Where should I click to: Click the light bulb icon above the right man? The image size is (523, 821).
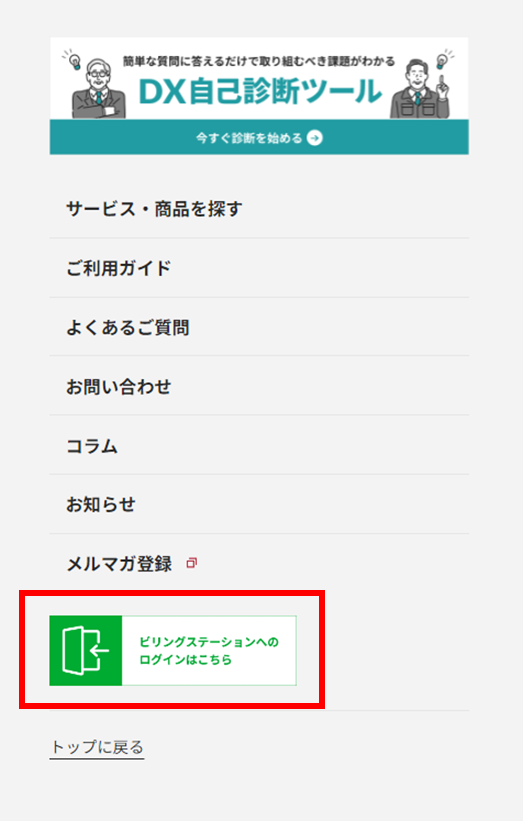point(443,59)
